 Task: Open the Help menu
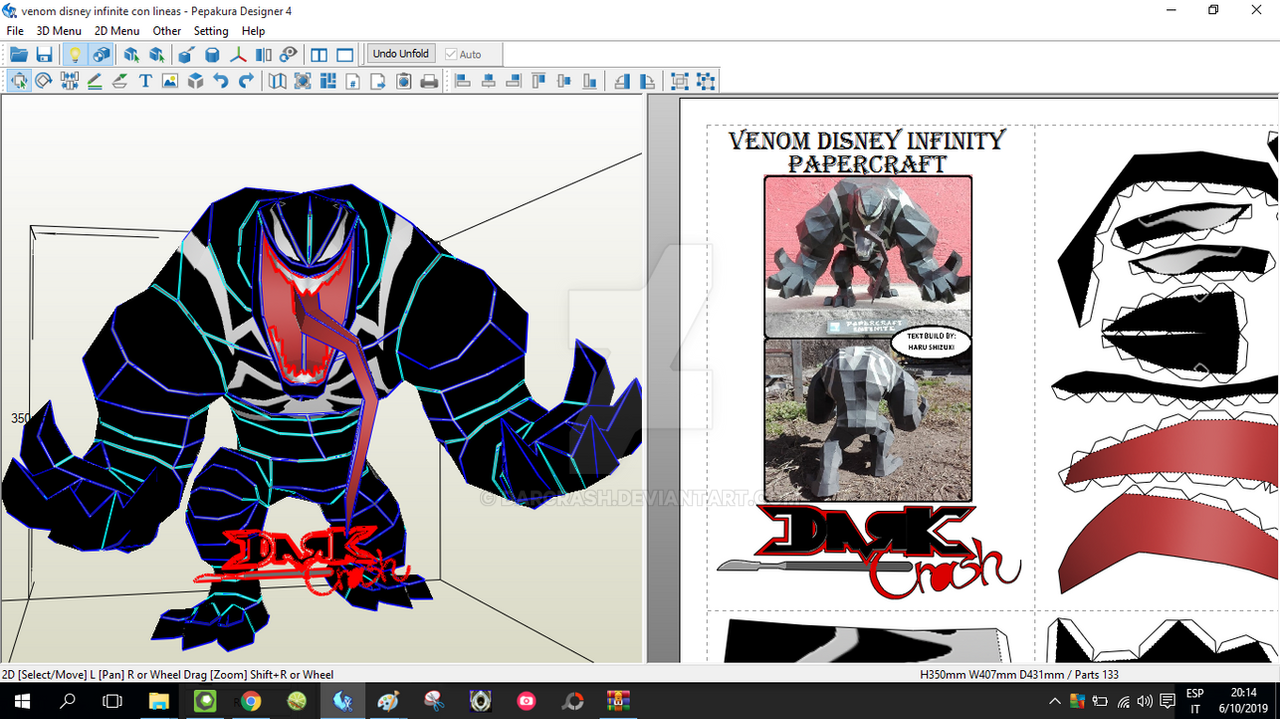[253, 31]
